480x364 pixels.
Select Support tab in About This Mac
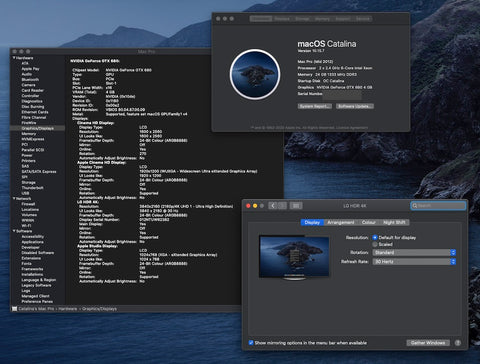pyautogui.click(x=343, y=19)
